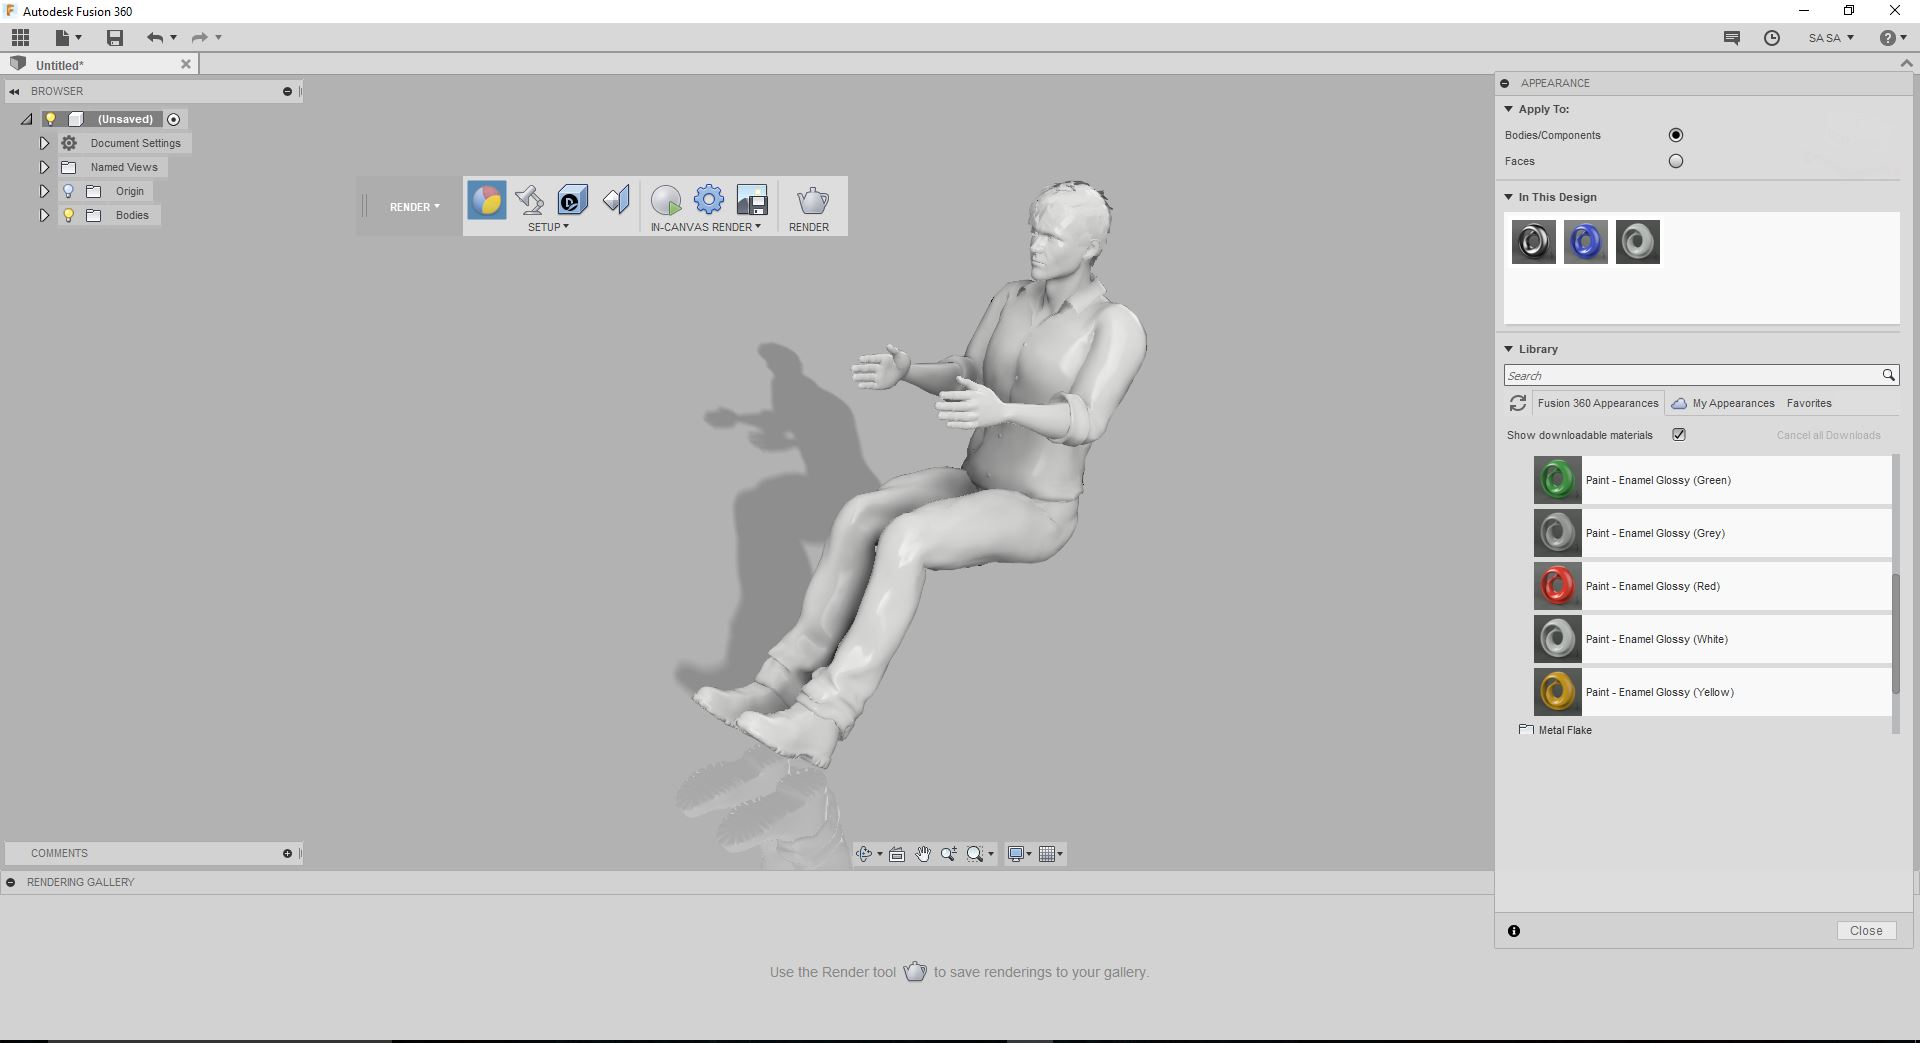Activate the Unsaved component radio dot
This screenshot has height=1043, width=1920.
coord(174,119)
